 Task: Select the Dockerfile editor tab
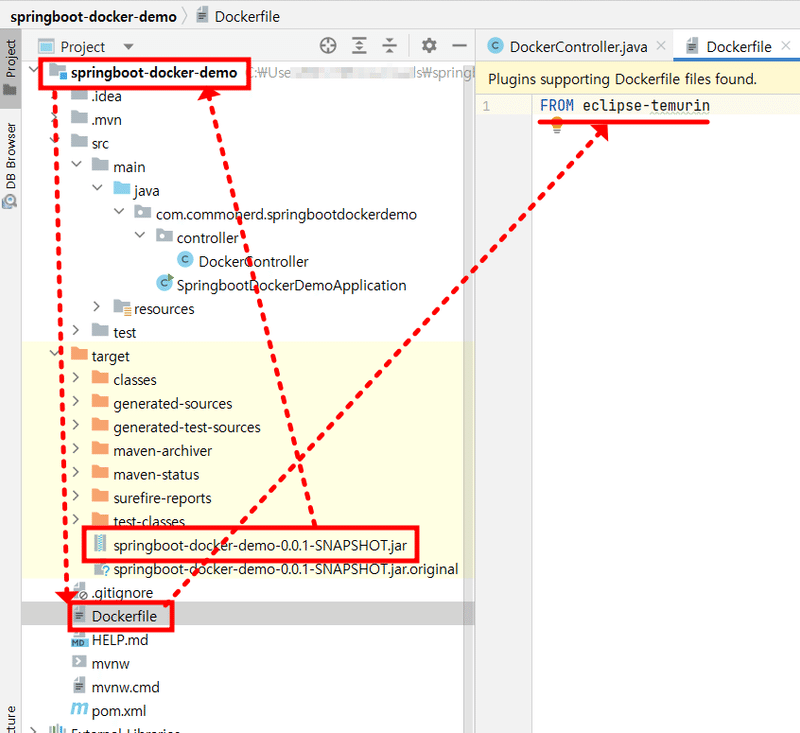(x=739, y=47)
